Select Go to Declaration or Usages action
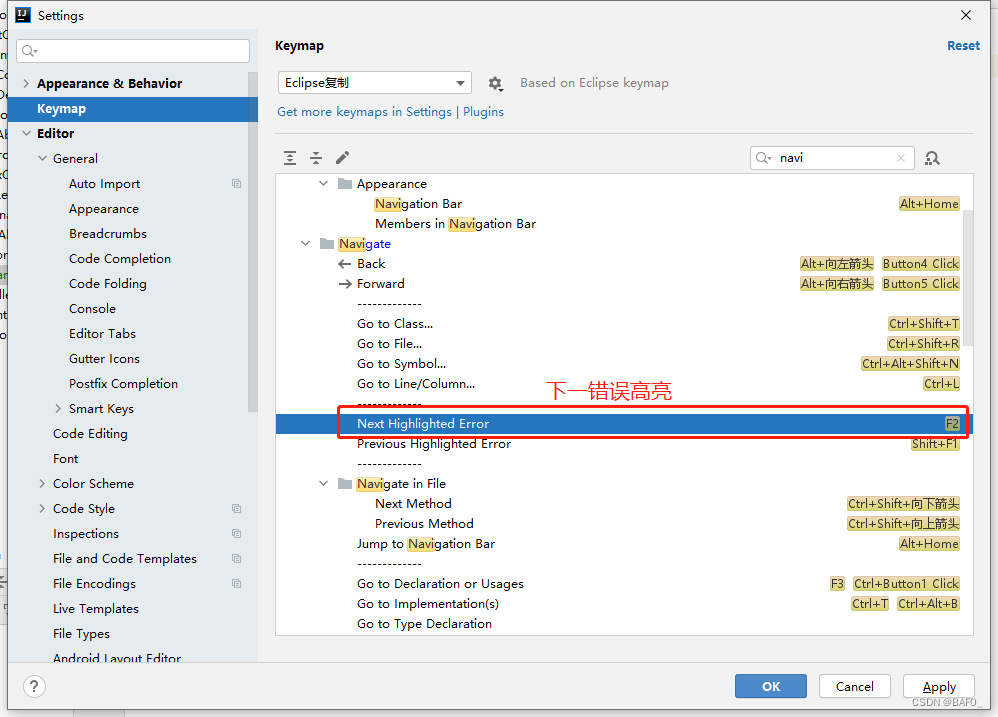The image size is (998, 717). [624, 584]
